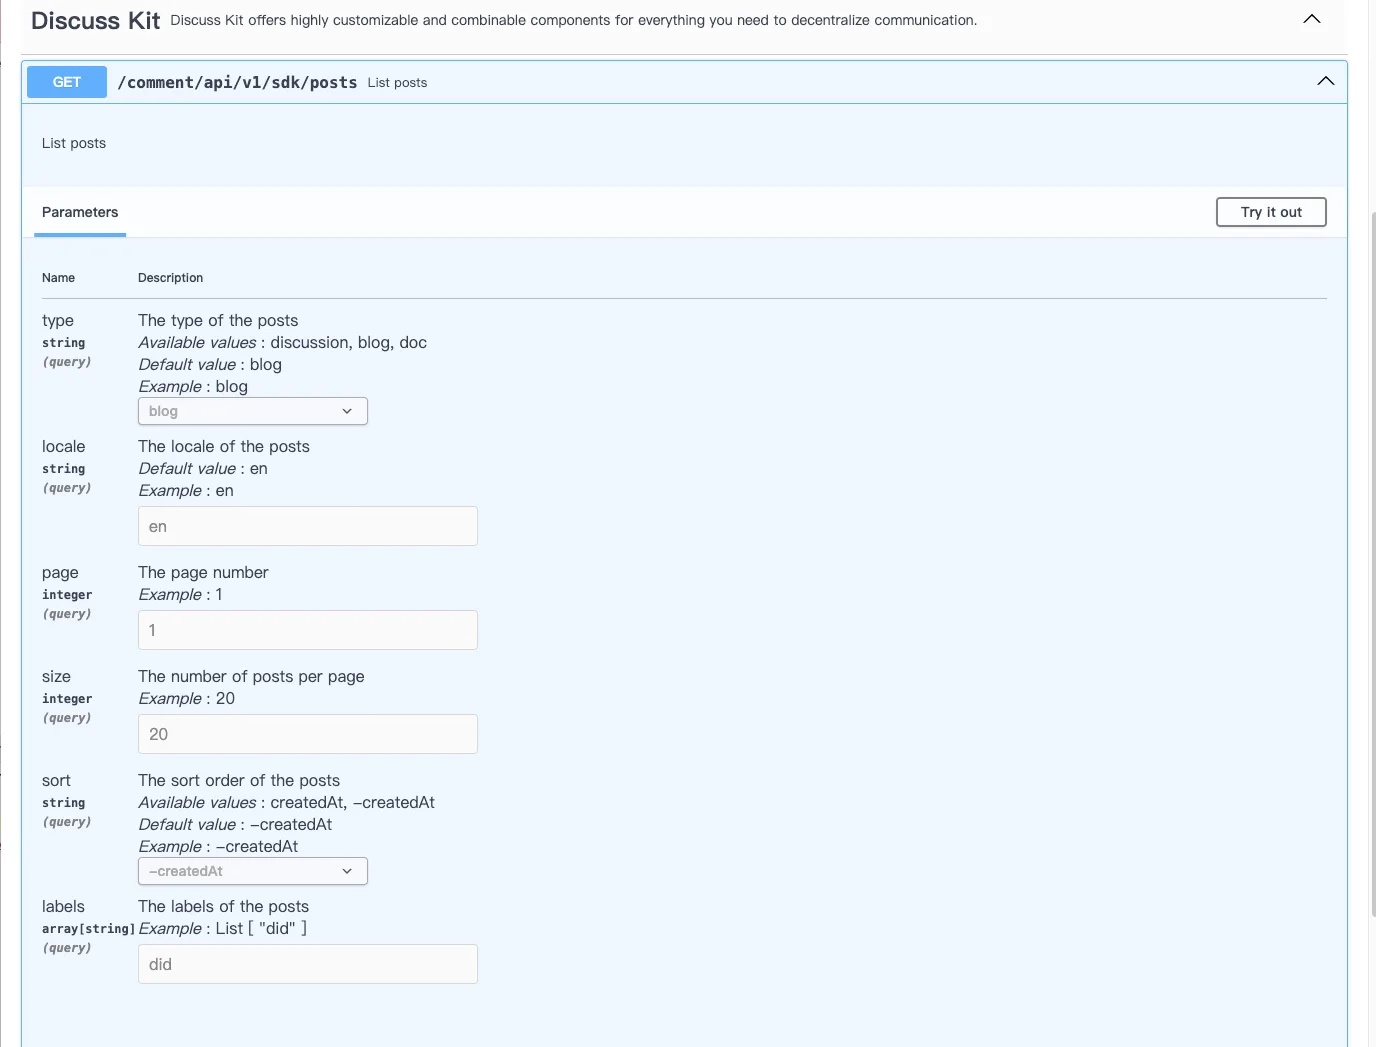Click the 'locale' parameter name
1376x1047 pixels.
64,446
